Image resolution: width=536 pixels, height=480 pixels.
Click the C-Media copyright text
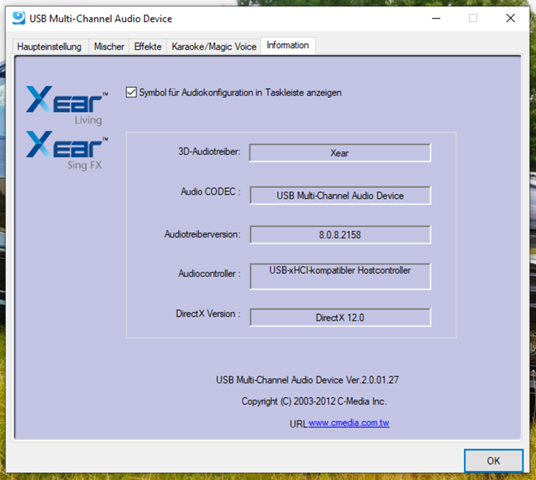coord(314,401)
